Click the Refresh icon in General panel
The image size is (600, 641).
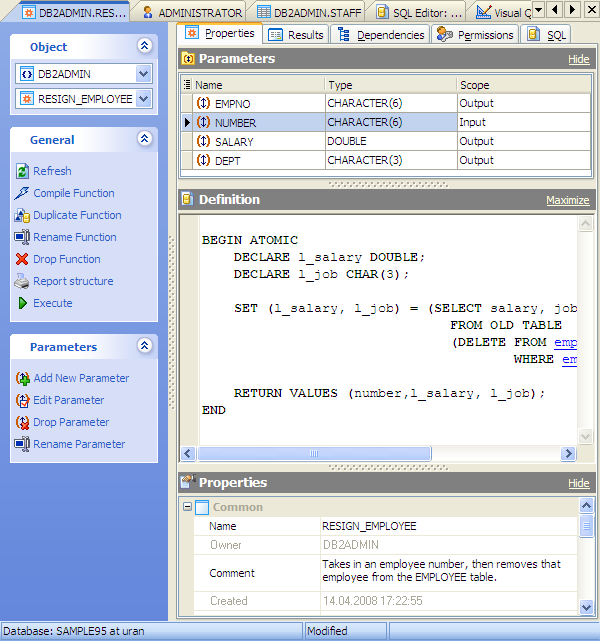pyautogui.click(x=22, y=171)
